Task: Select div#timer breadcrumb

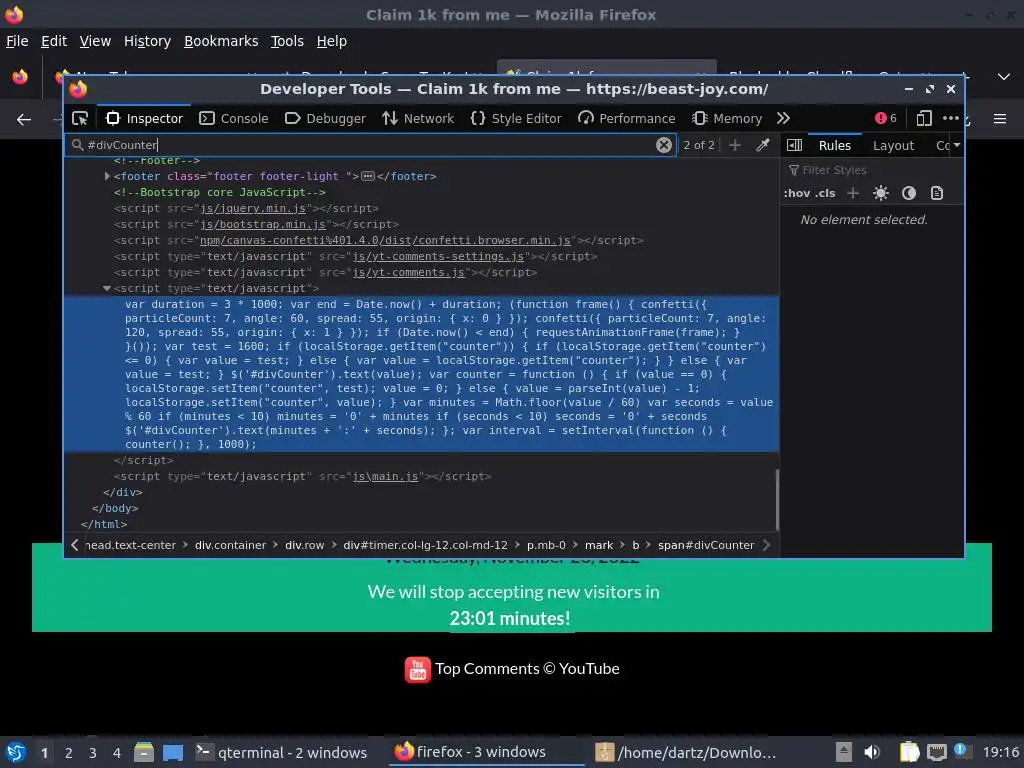Action: (425, 545)
